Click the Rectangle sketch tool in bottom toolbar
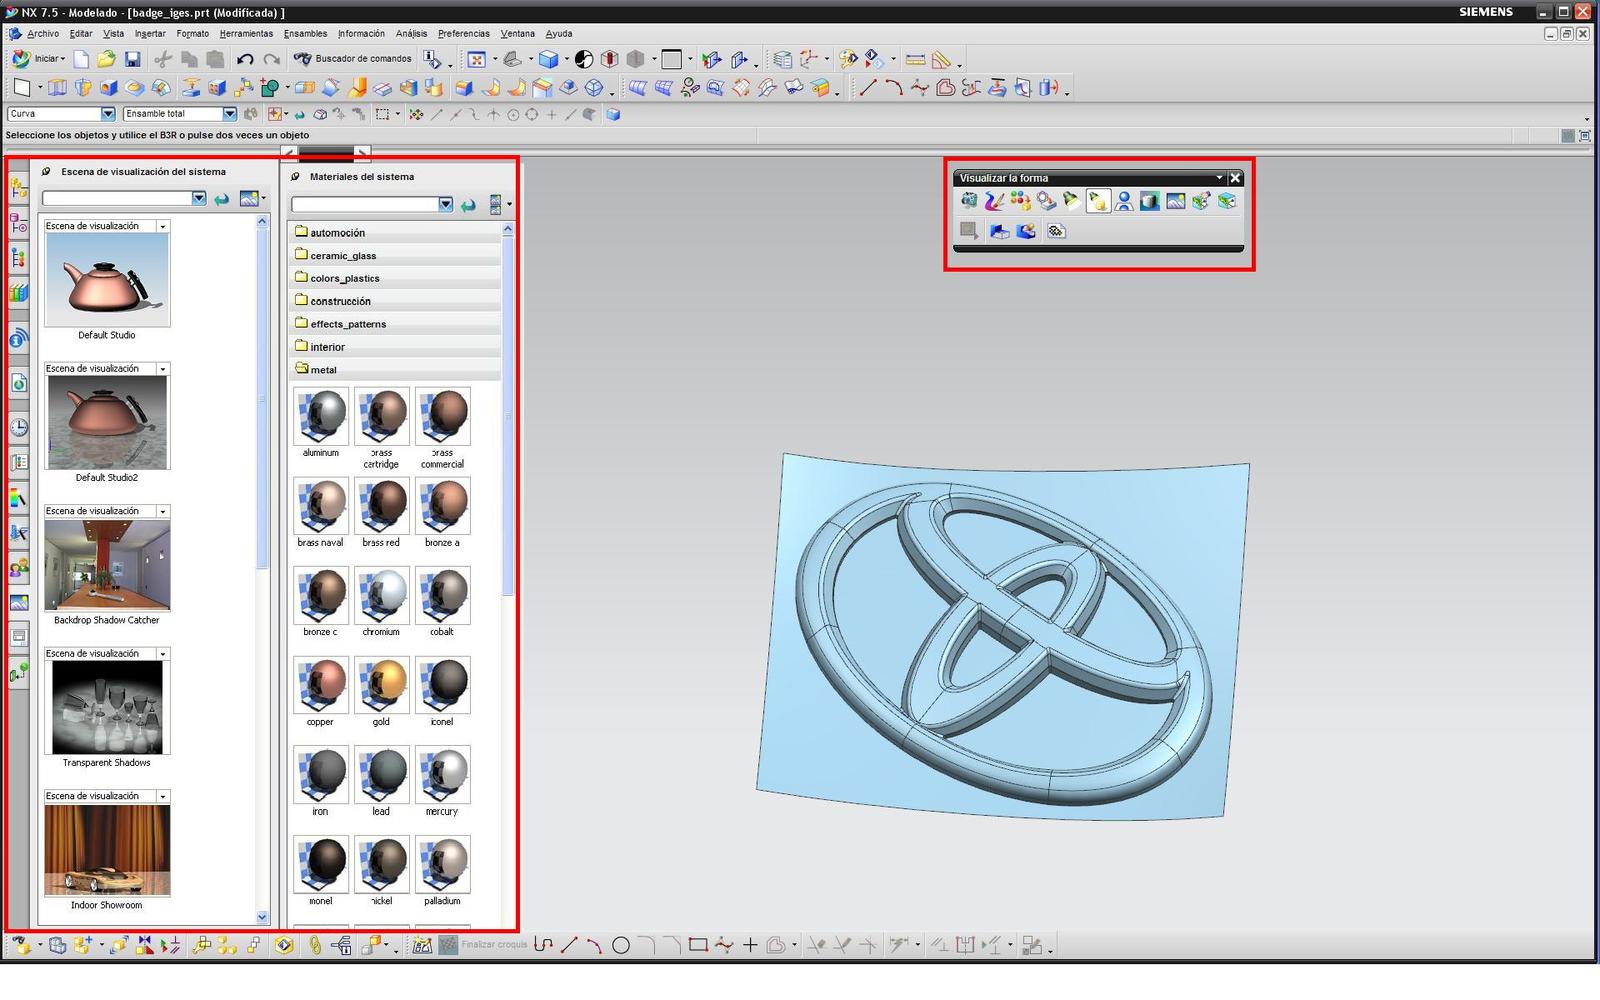Image resolution: width=1600 pixels, height=1000 pixels. click(x=698, y=945)
